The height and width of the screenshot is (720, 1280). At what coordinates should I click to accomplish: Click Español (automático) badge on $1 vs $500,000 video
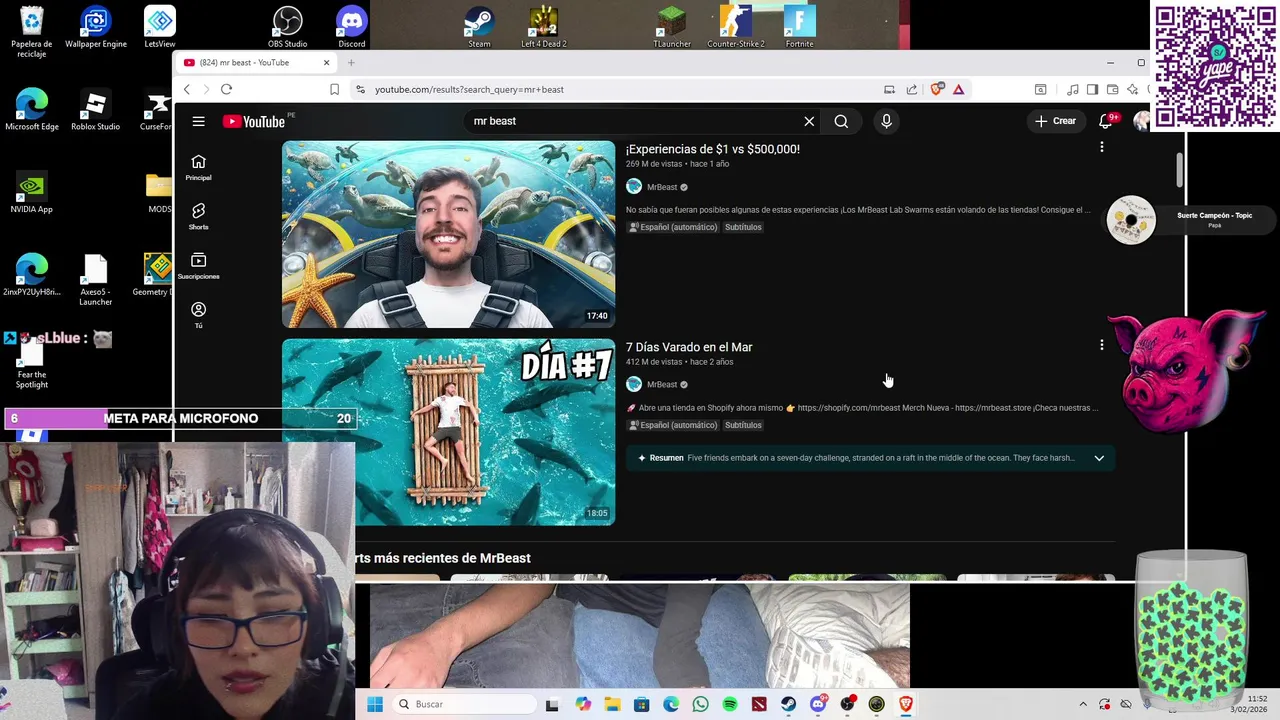pyautogui.click(x=673, y=227)
